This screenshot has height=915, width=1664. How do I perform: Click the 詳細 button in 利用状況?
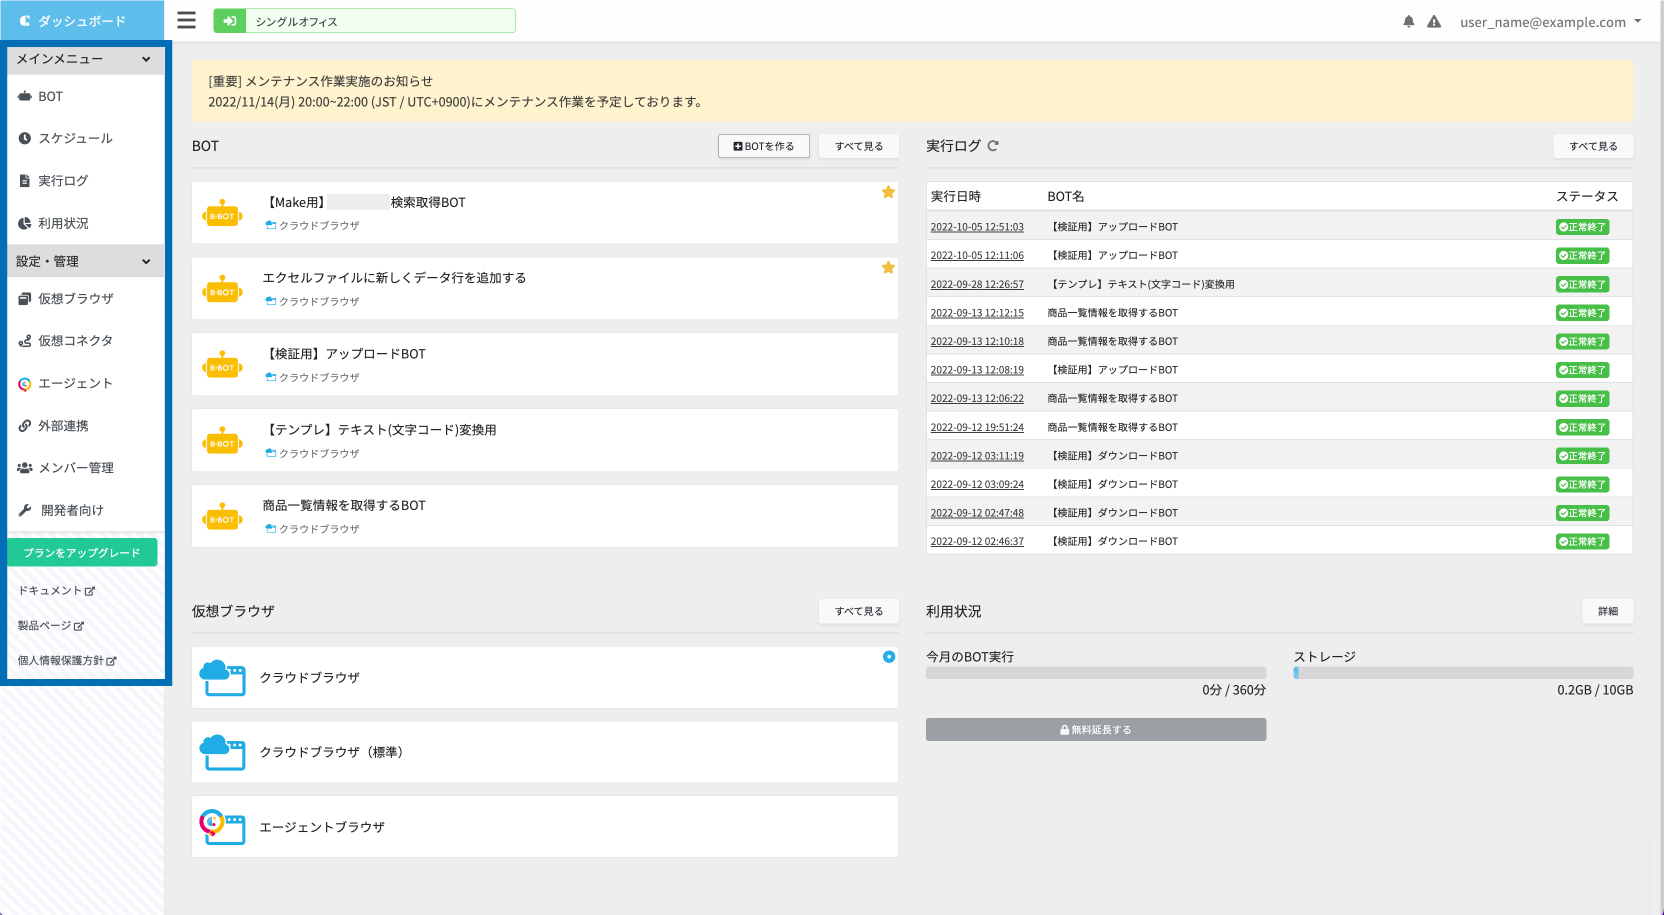pyautogui.click(x=1608, y=611)
